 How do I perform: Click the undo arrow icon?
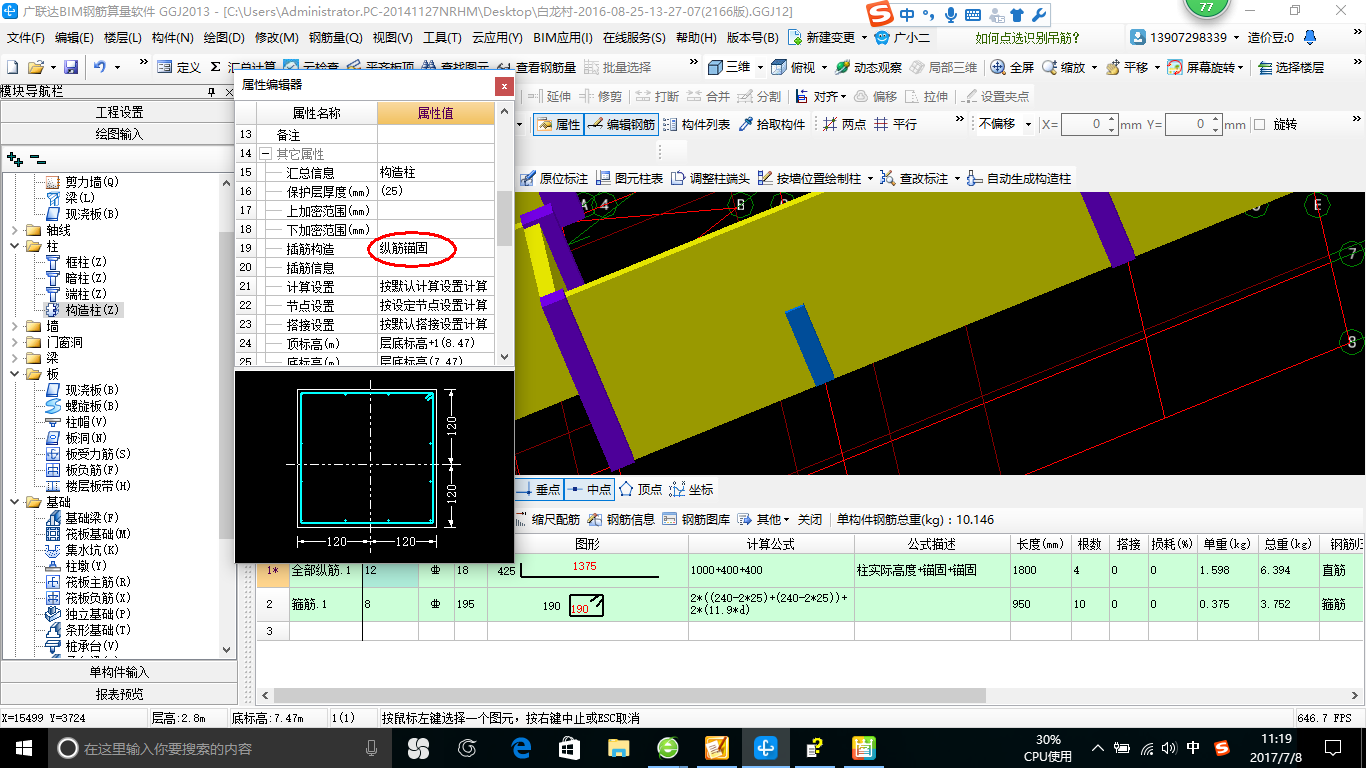pyautogui.click(x=100, y=67)
